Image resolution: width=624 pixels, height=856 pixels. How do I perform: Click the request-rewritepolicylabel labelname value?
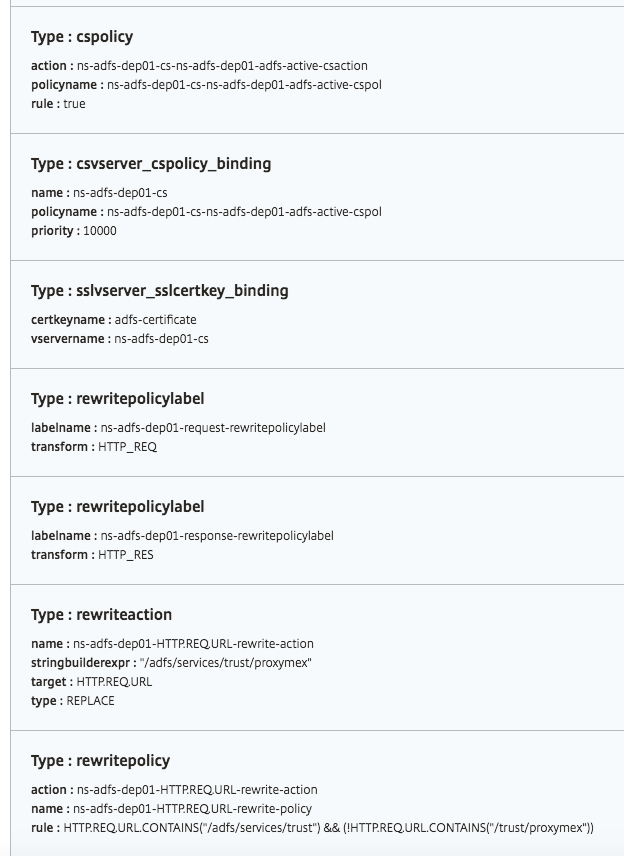[x=213, y=427]
